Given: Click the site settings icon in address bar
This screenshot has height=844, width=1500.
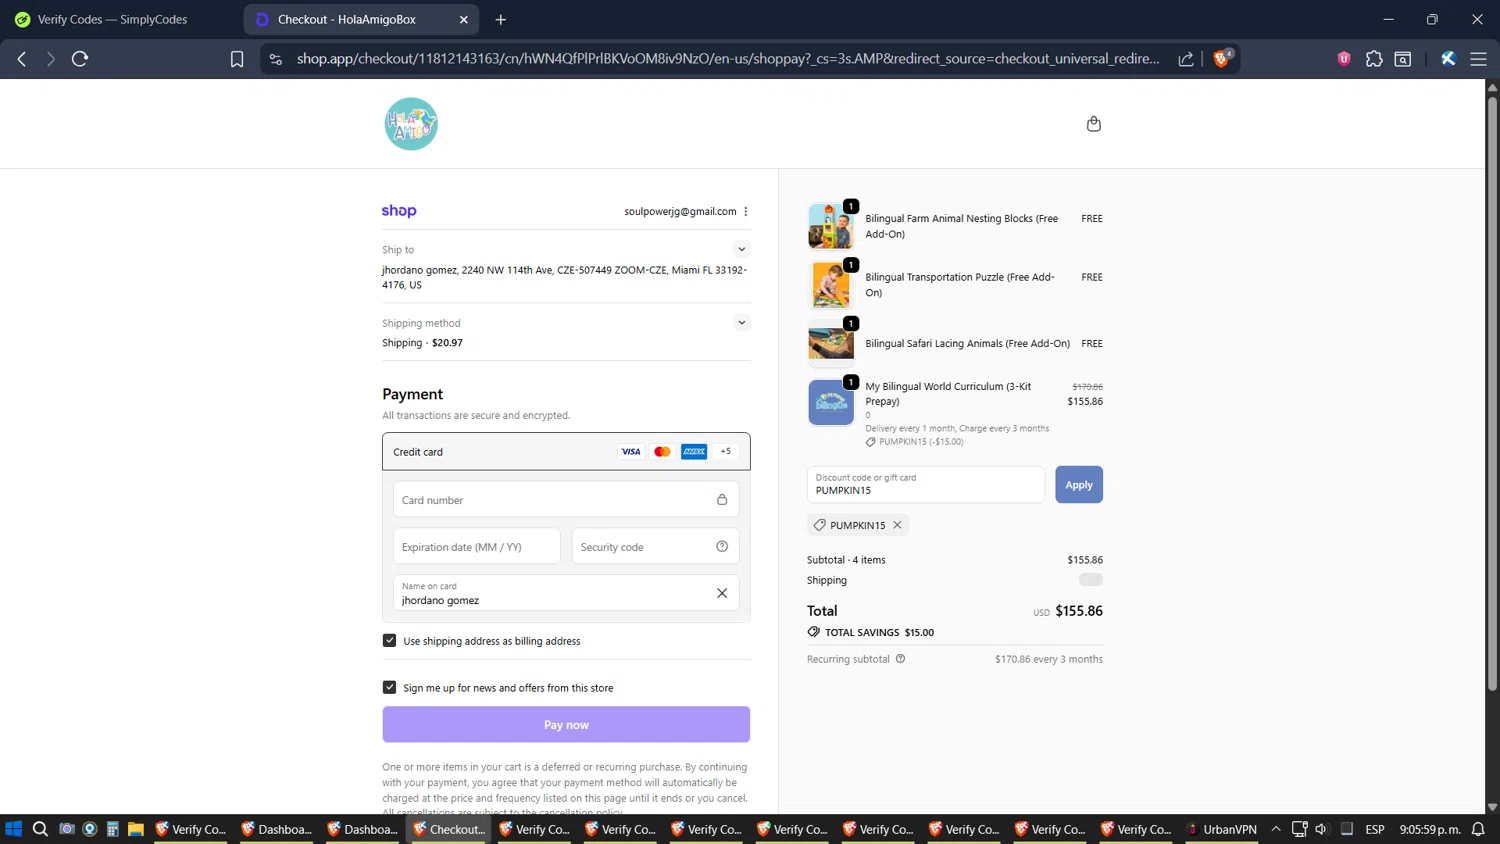Looking at the screenshot, I should [x=276, y=59].
